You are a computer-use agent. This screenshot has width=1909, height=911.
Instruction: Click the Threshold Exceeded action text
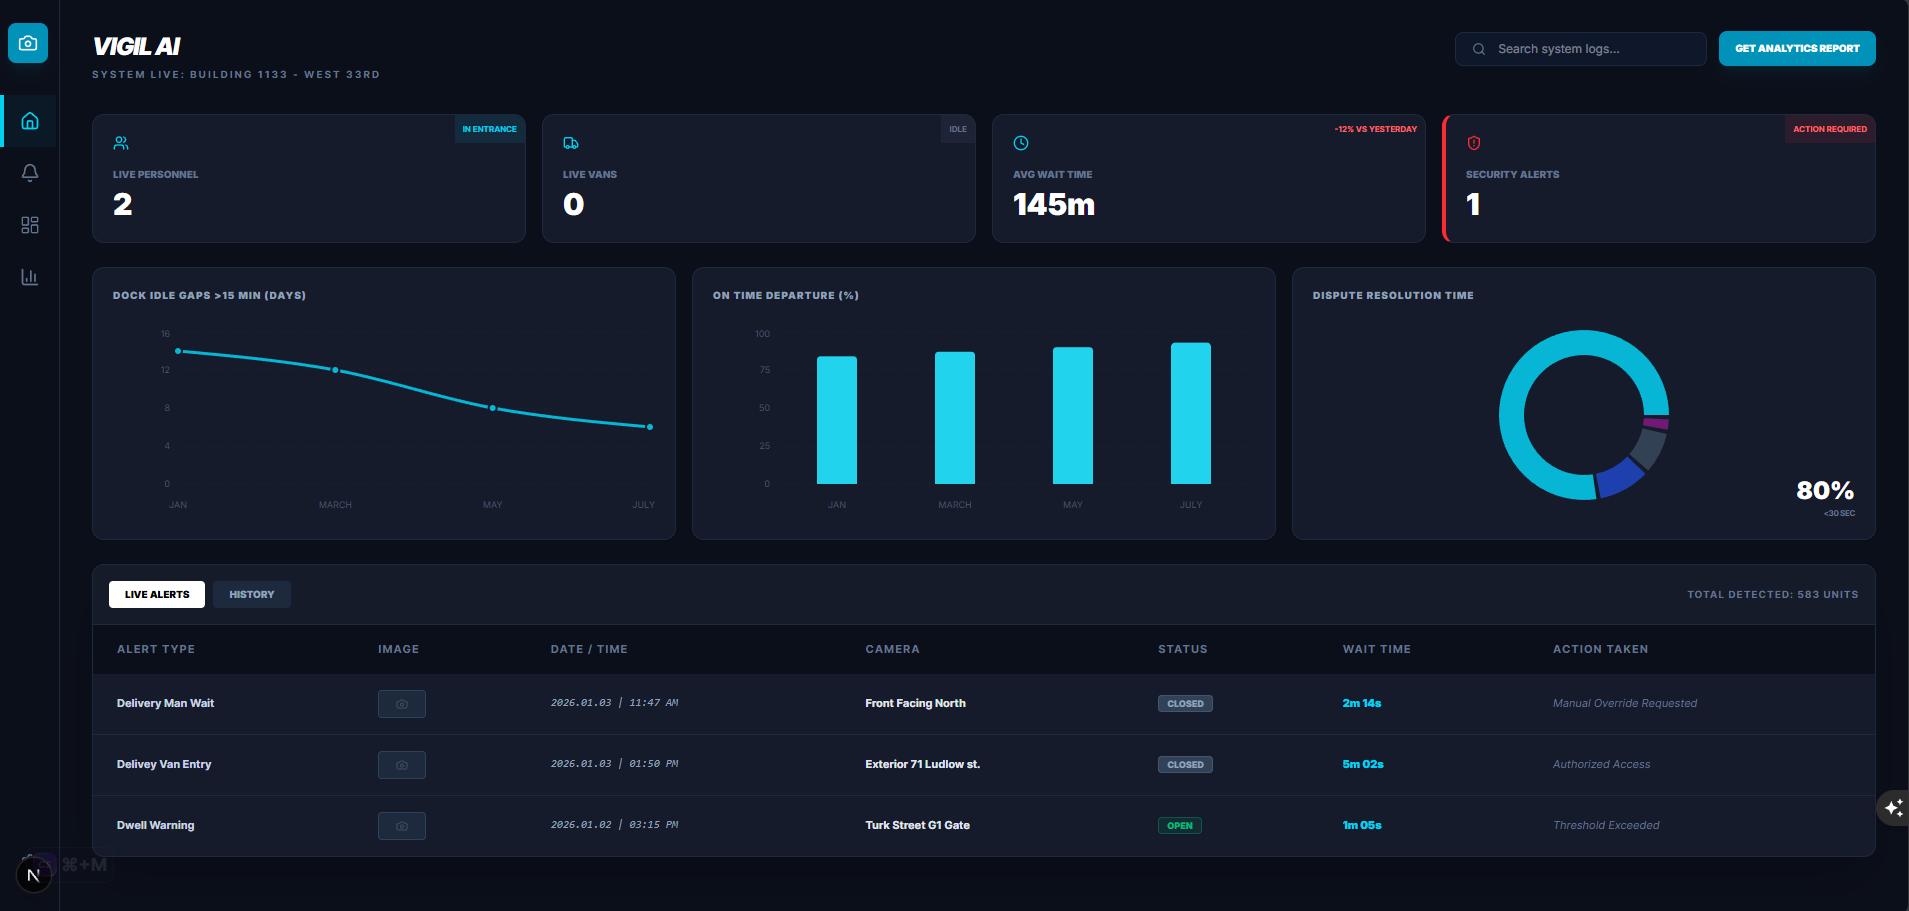coord(1606,826)
